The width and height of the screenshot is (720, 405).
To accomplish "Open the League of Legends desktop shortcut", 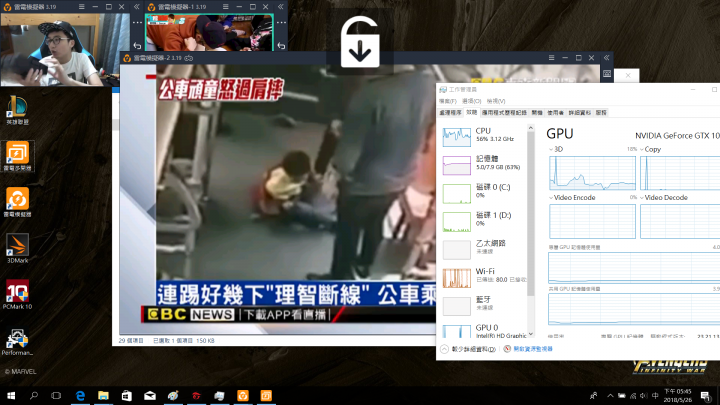I will (17, 110).
